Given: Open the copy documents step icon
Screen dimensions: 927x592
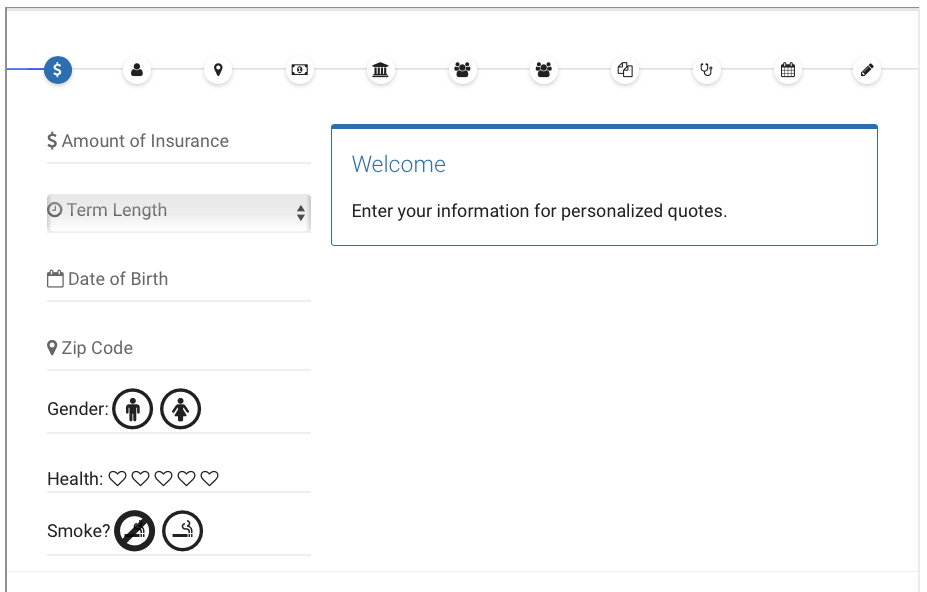Looking at the screenshot, I should [625, 70].
